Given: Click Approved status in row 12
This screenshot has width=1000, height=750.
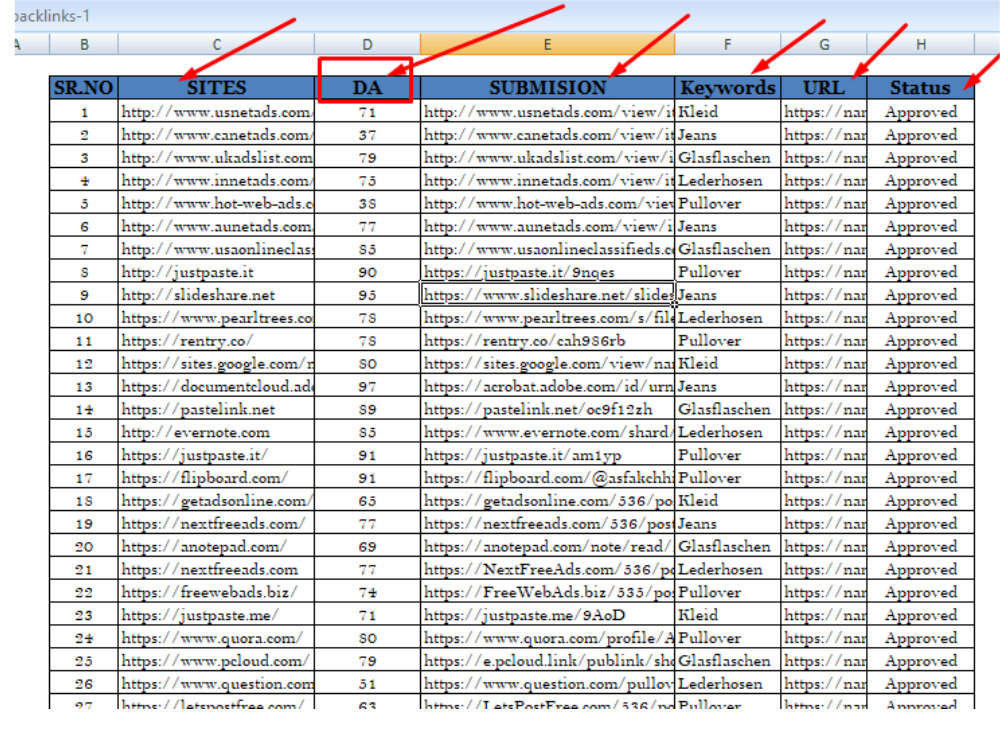Looking at the screenshot, I should coord(920,364).
